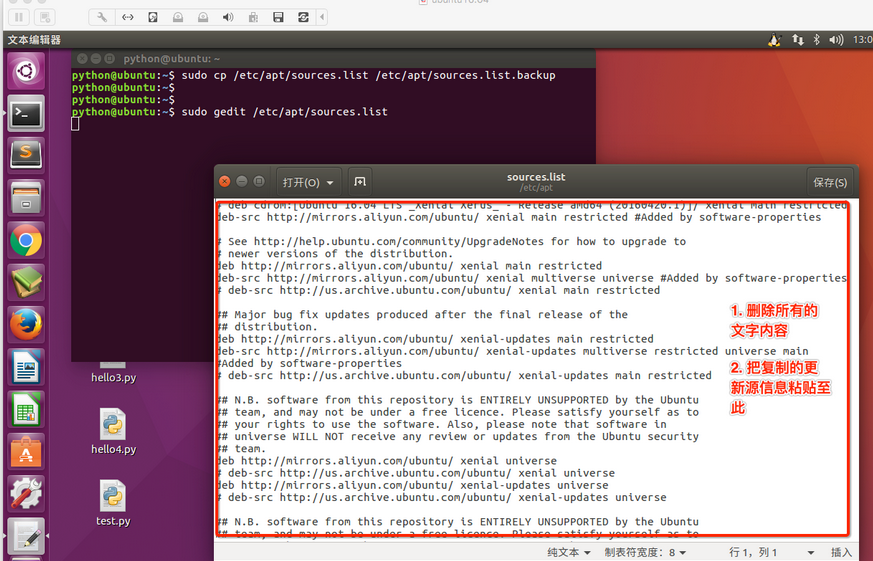Open the 行 1, 列 1 position dropdown
This screenshot has height=561, width=873.
(771, 552)
